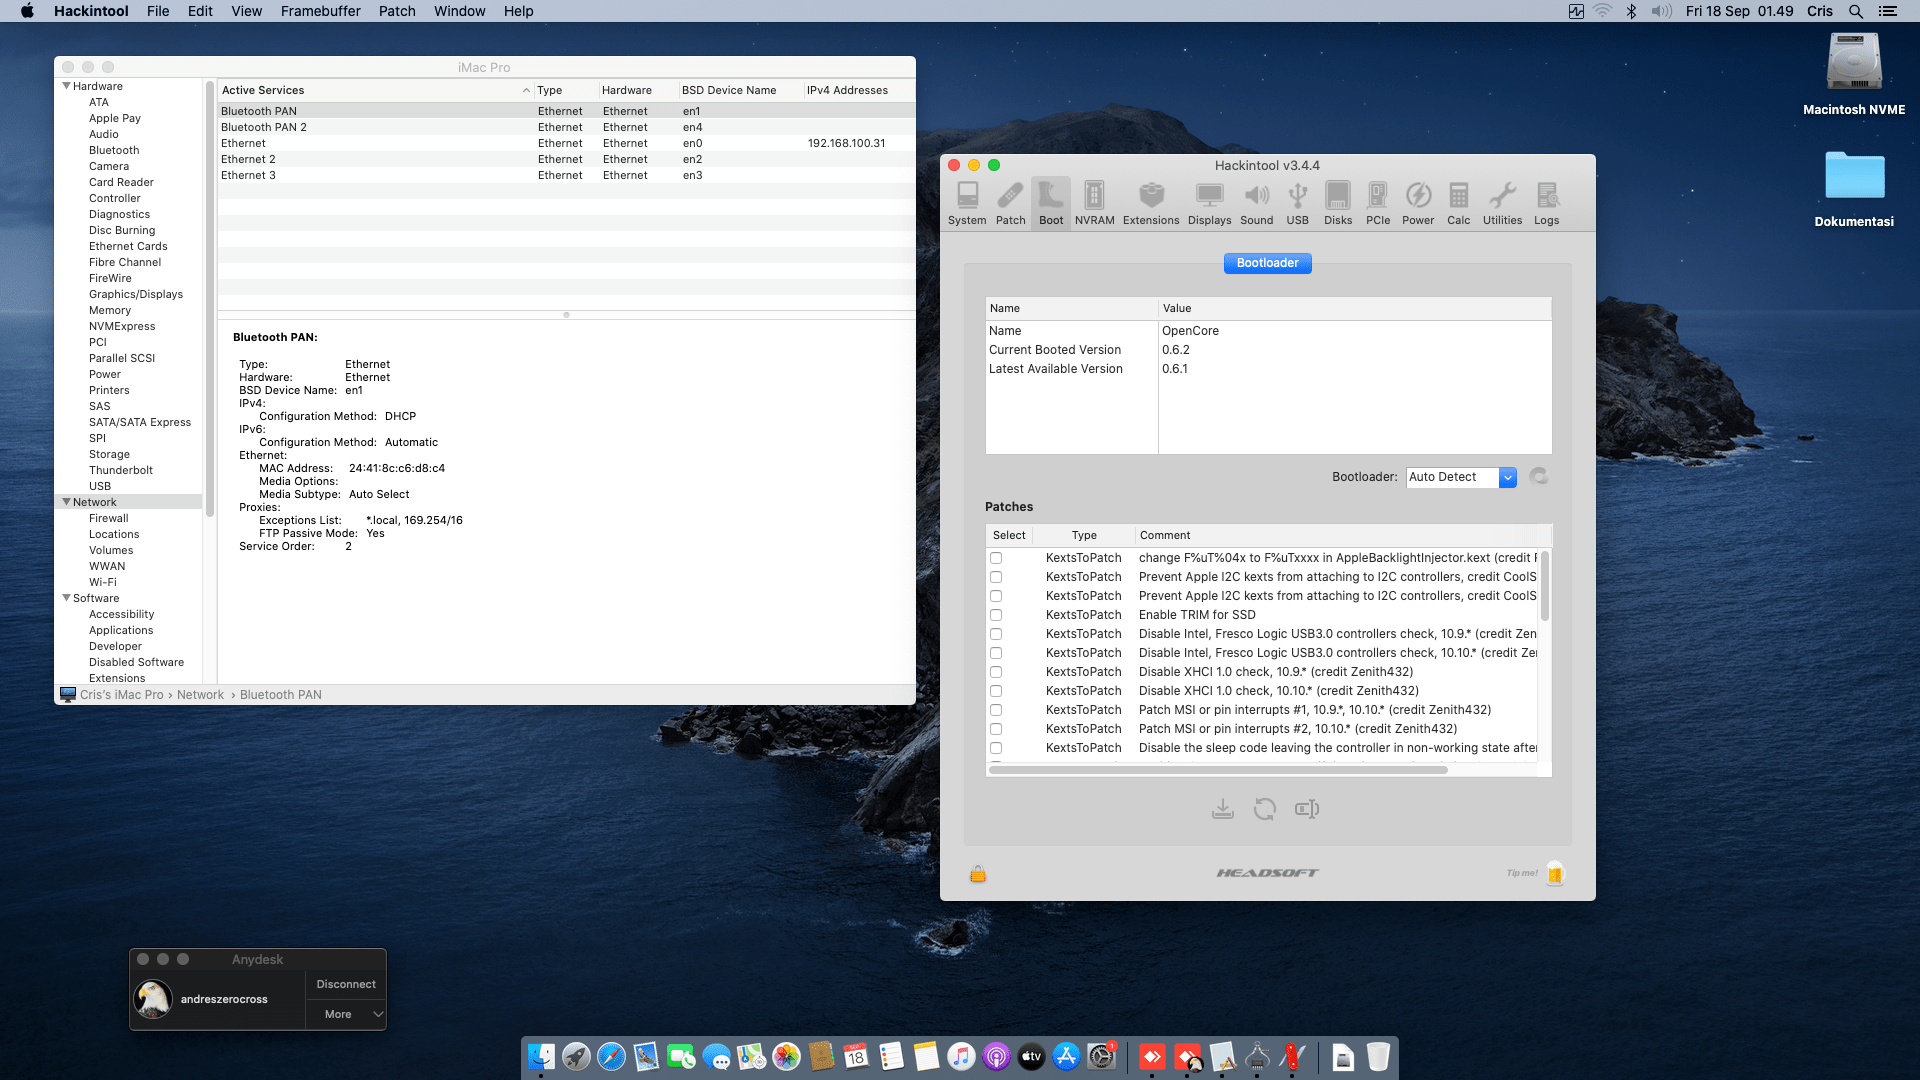The image size is (1920, 1080).
Task: Open Macintosh NVME drive on desktop
Action: tap(1854, 74)
